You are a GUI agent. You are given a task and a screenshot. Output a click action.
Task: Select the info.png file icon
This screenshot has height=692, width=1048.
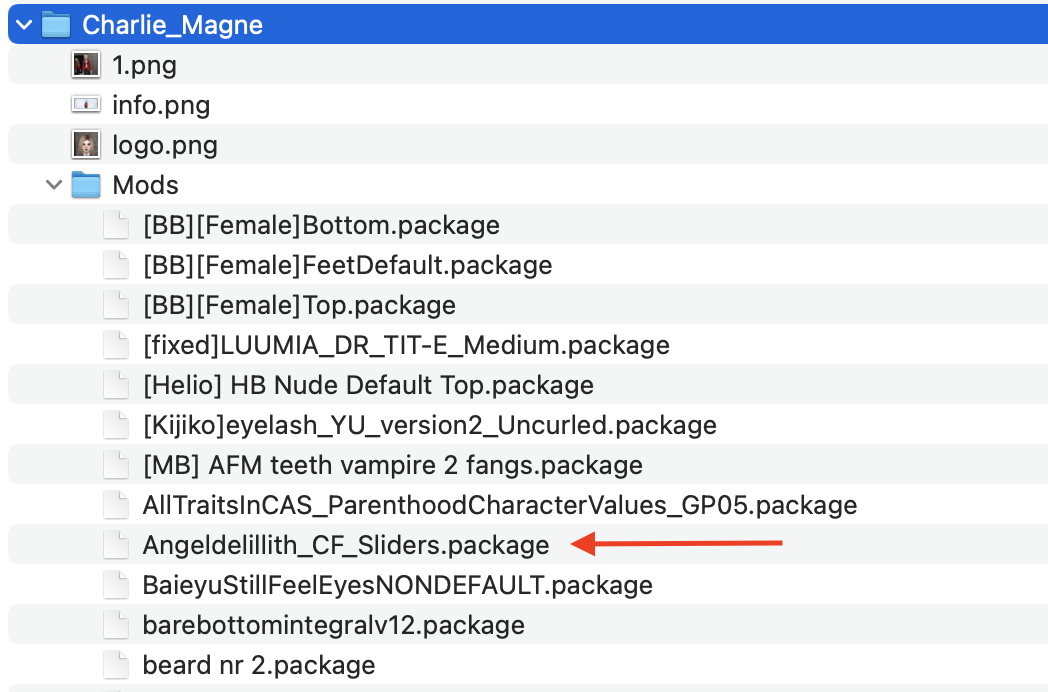[x=86, y=104]
